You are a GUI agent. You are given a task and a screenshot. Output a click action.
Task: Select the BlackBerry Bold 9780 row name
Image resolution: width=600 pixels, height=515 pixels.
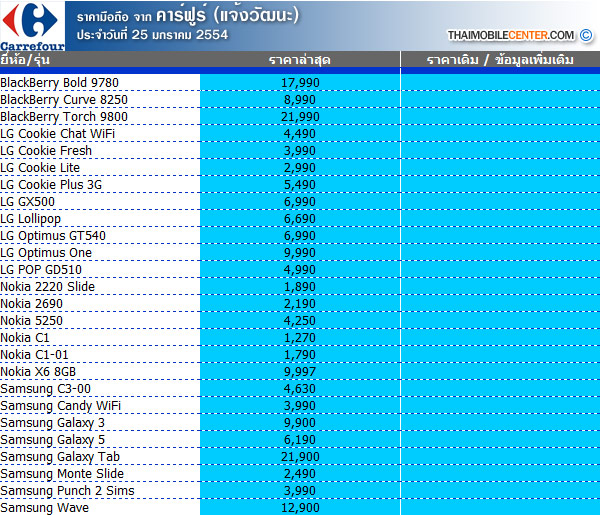pyautogui.click(x=59, y=83)
